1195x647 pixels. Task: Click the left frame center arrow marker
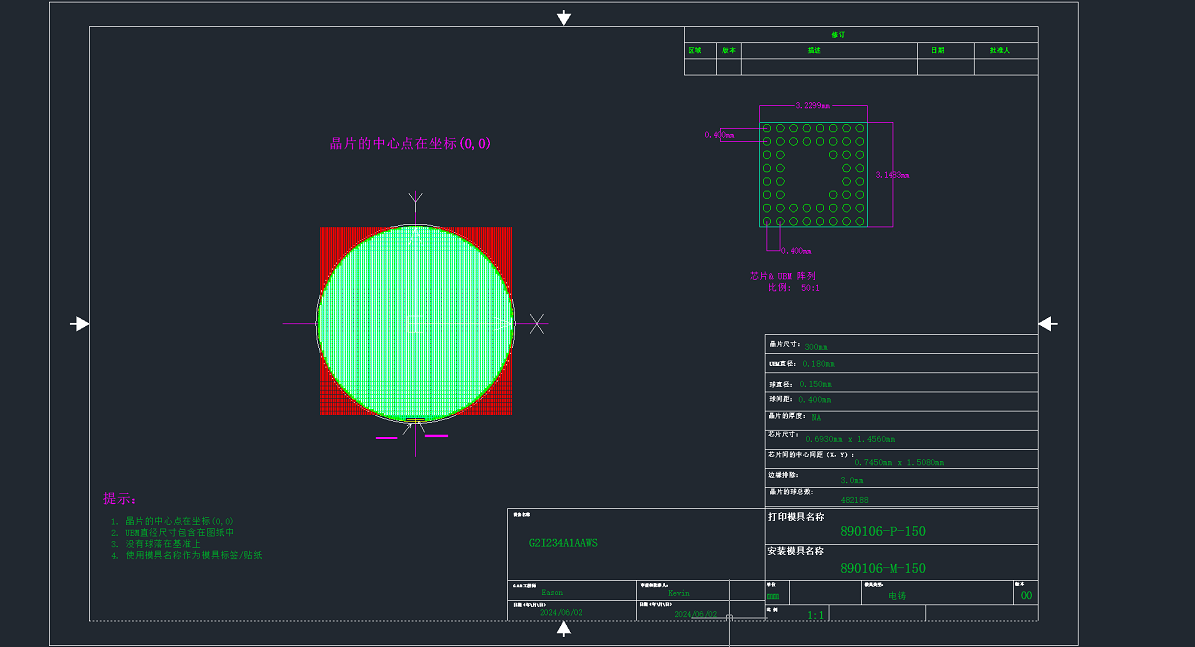coord(80,324)
